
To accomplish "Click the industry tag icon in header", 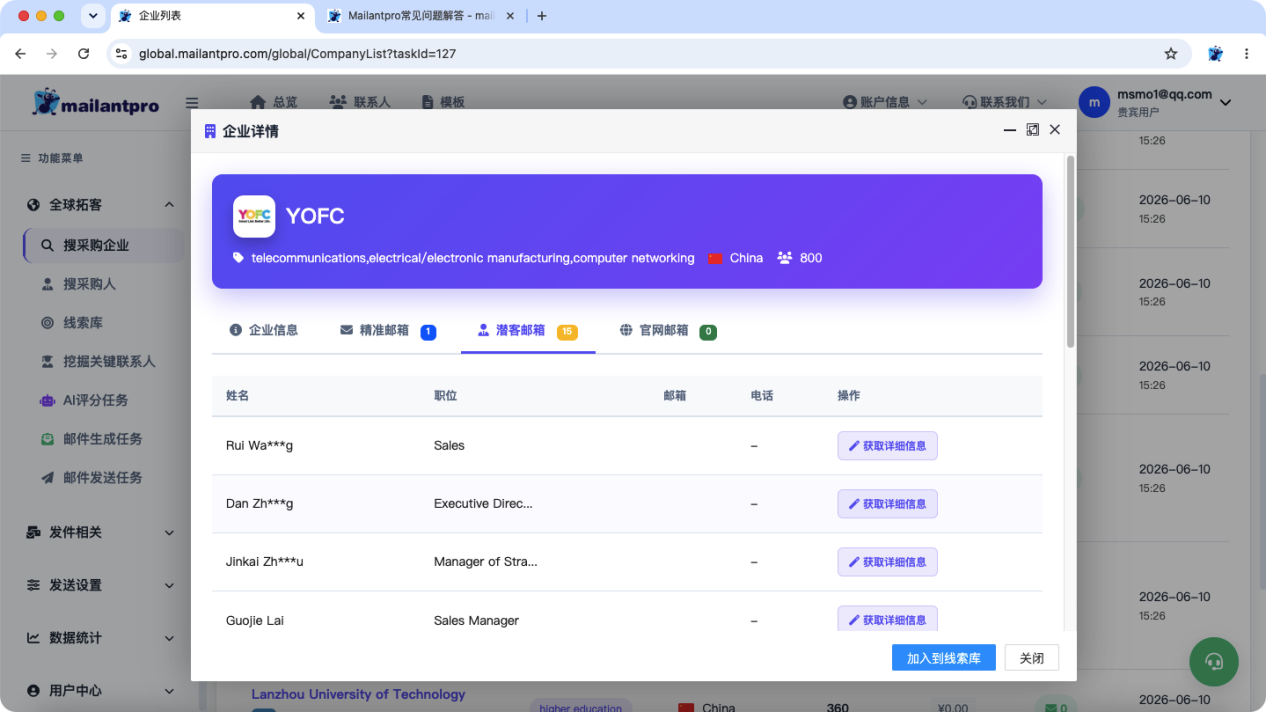I will tap(238, 258).
